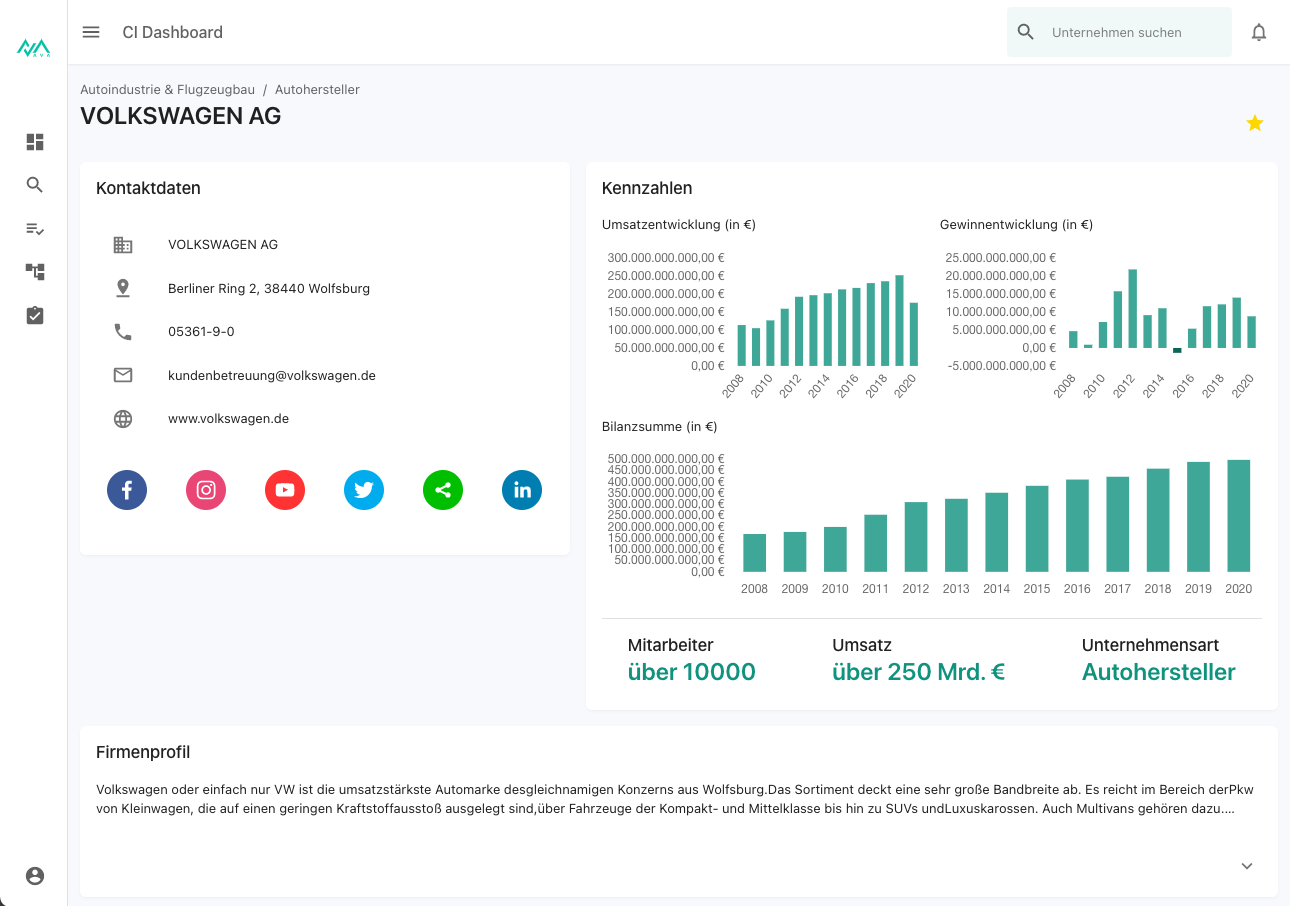Open the user account icon
This screenshot has height=906, width=1290.
(35, 876)
